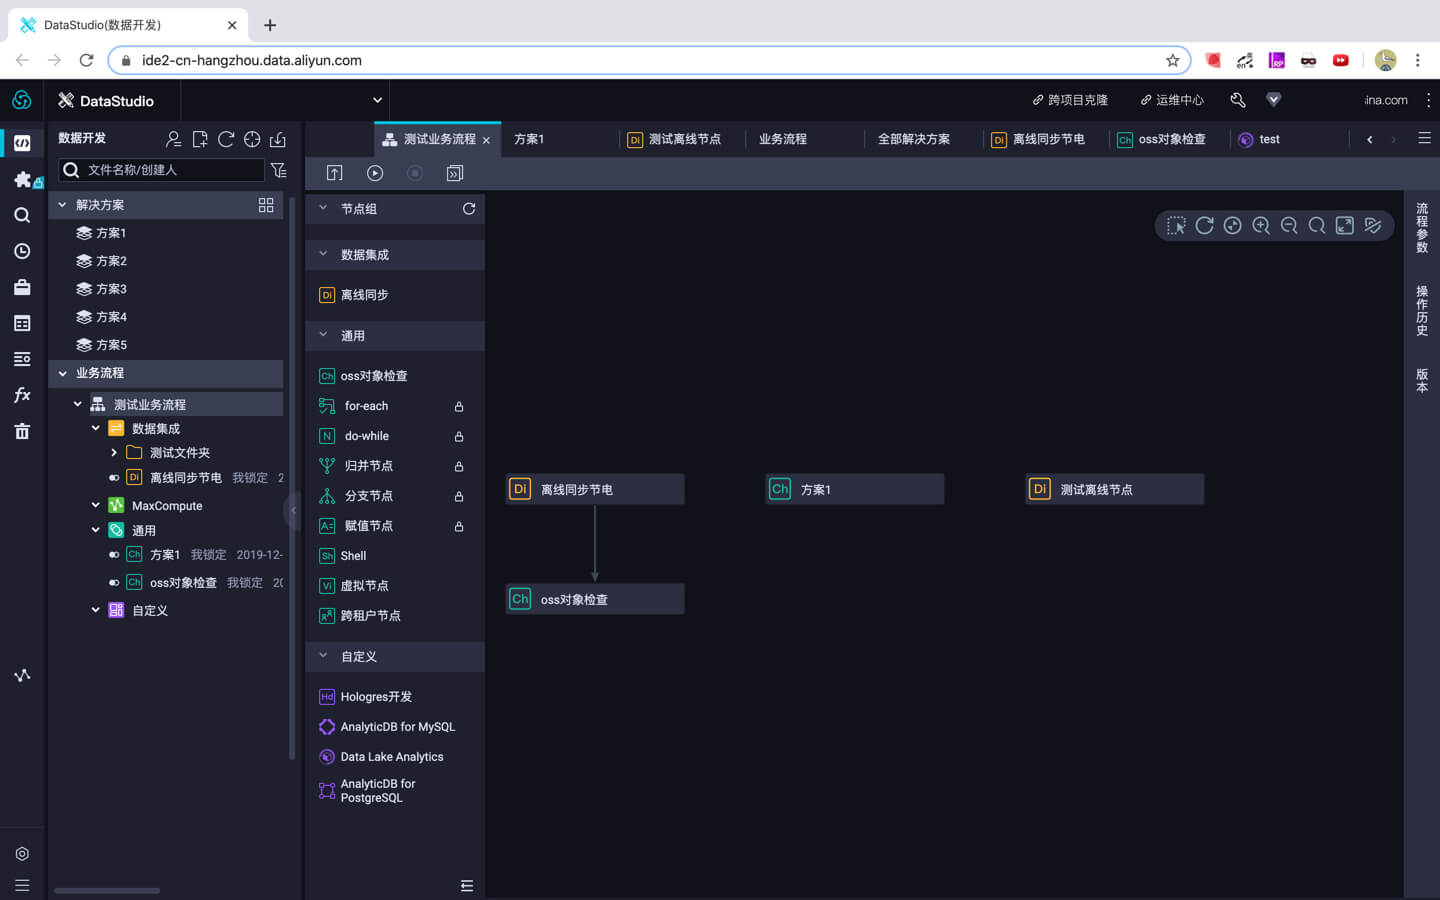1440x900 pixels.
Task: Bookmark this page with the star icon
Action: click(x=1173, y=60)
